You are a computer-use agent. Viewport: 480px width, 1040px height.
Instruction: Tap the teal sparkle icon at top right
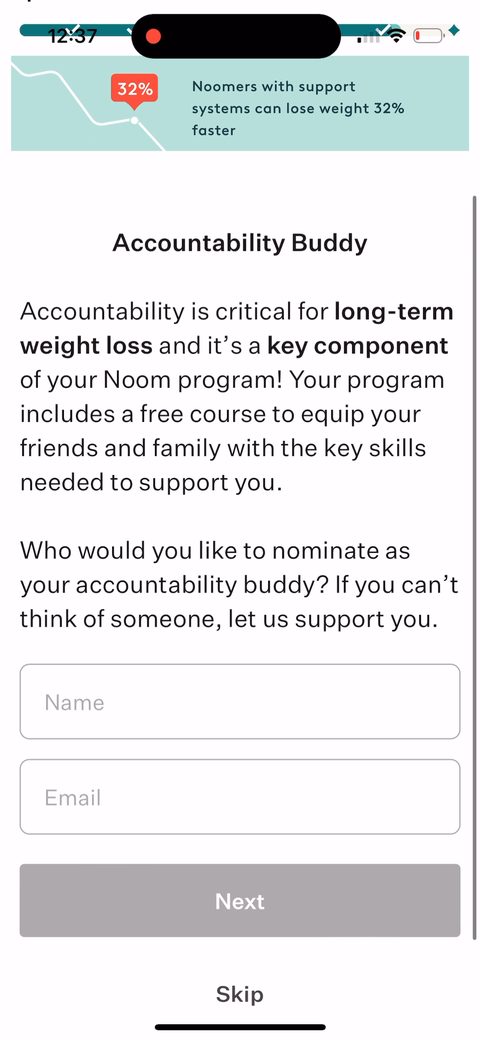click(x=454, y=30)
